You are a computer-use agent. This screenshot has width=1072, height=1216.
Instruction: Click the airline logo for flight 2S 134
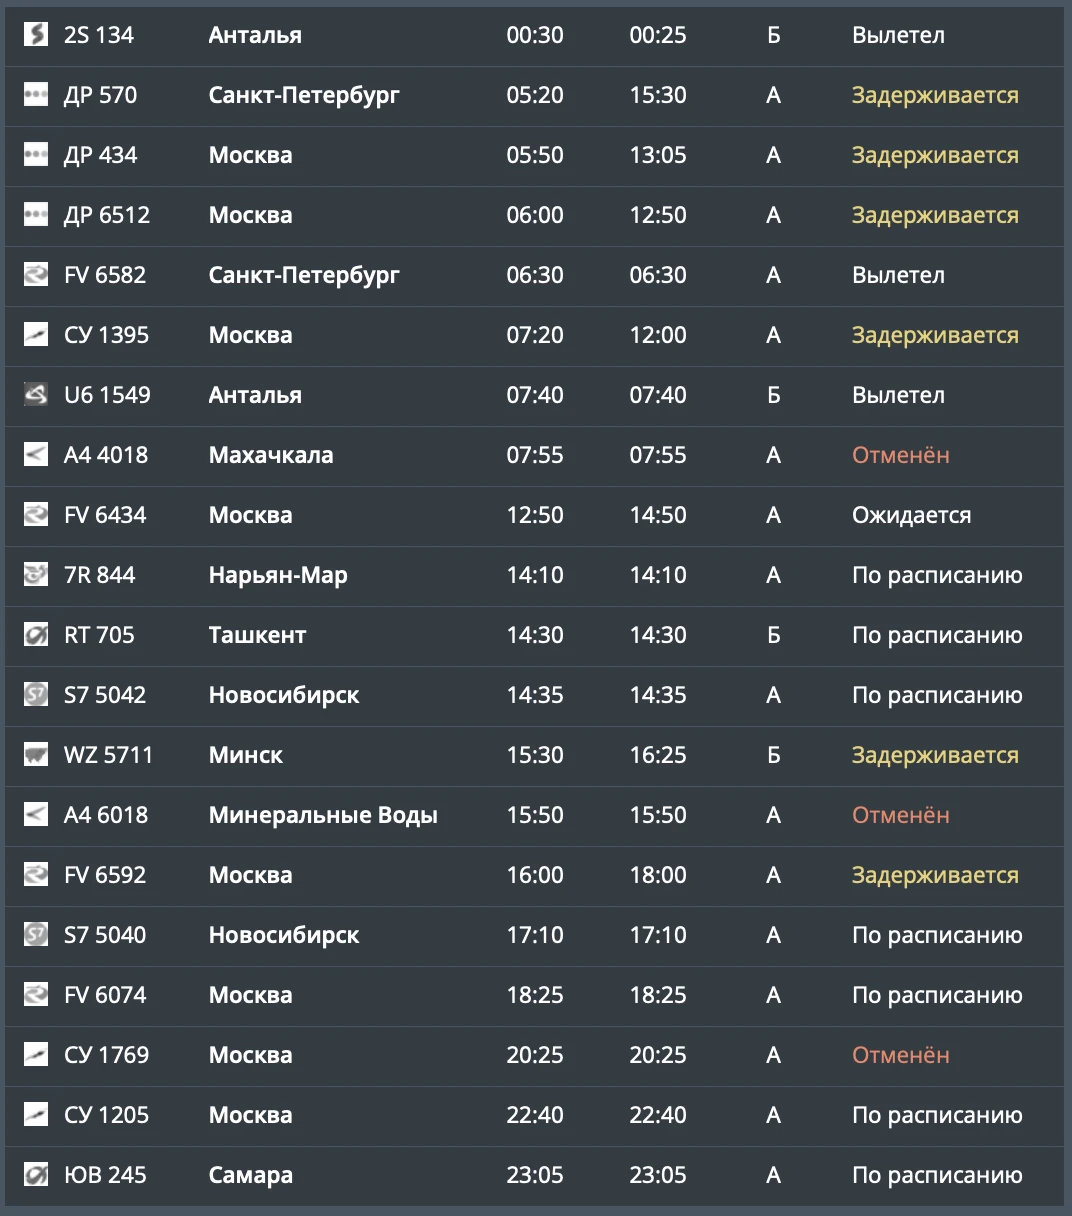pos(36,35)
